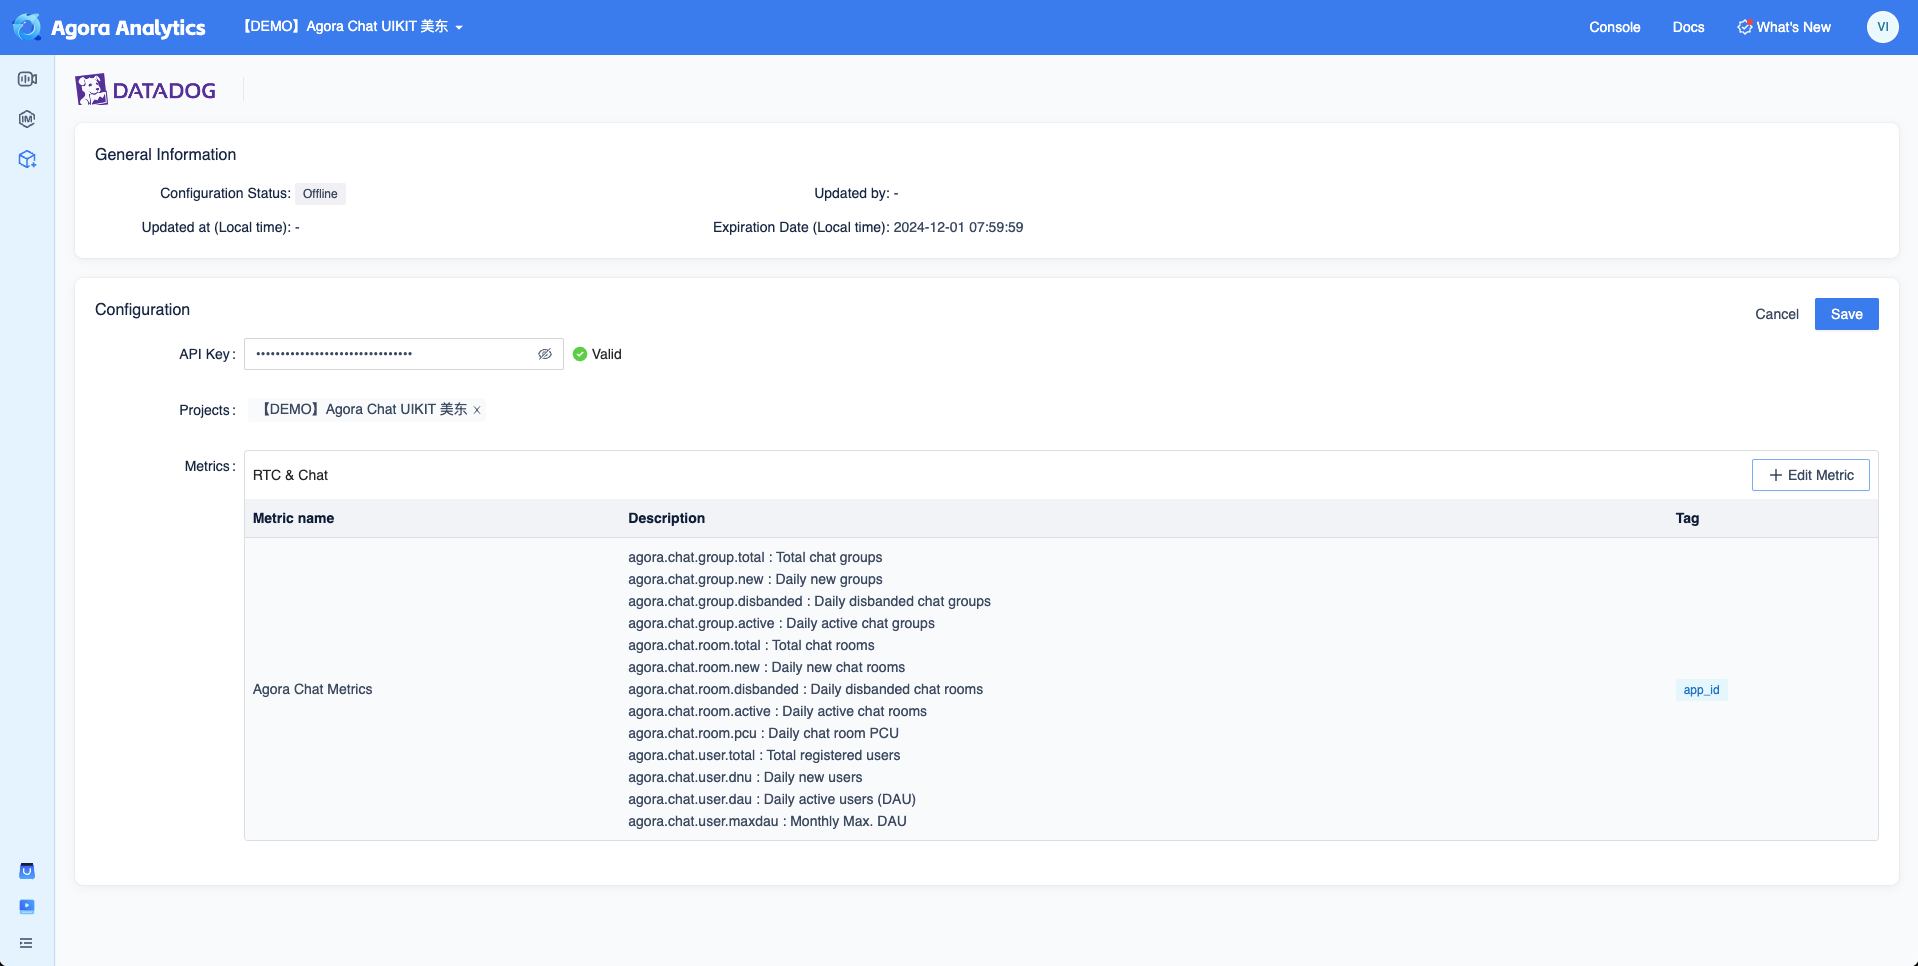Open the project selector dropdown in header
Viewport: 1918px width, 966px height.
(353, 27)
